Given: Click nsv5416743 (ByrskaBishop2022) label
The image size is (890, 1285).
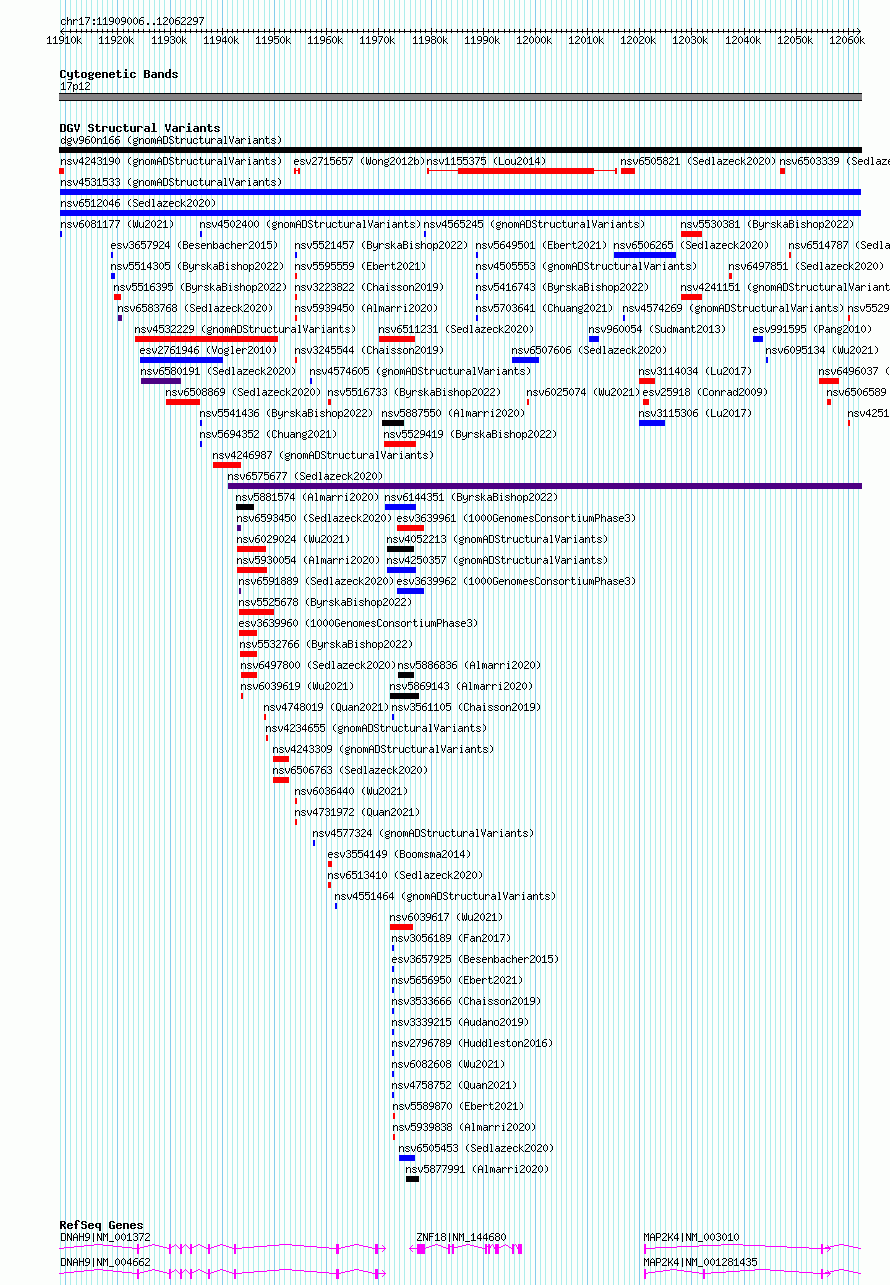Looking at the screenshot, I should 562,287.
